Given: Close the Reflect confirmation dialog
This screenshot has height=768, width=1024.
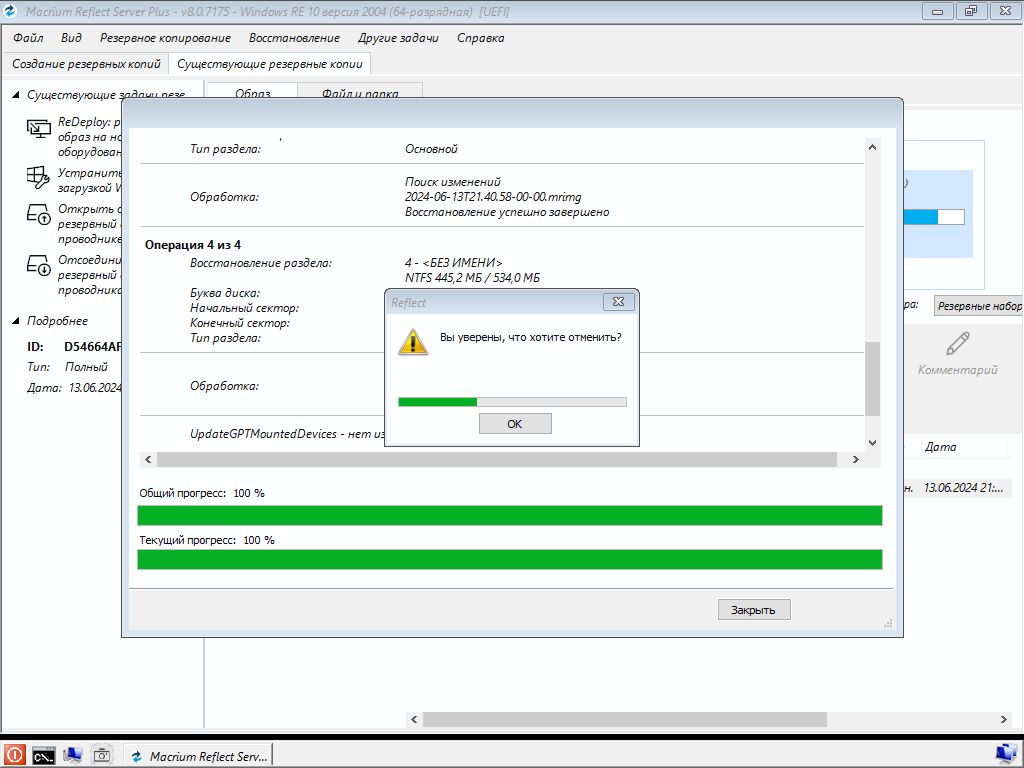Looking at the screenshot, I should click(x=620, y=302).
